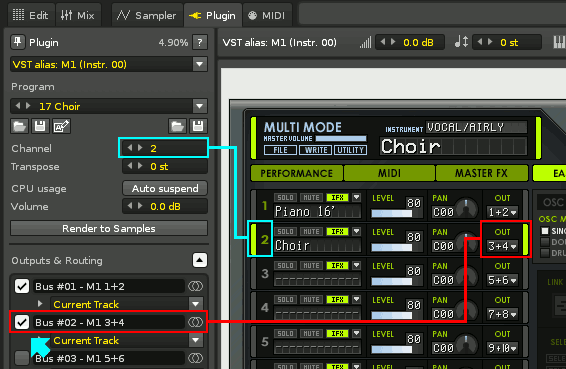Click stereo rings icon for Bus #02
The height and width of the screenshot is (369, 566).
(x=196, y=322)
